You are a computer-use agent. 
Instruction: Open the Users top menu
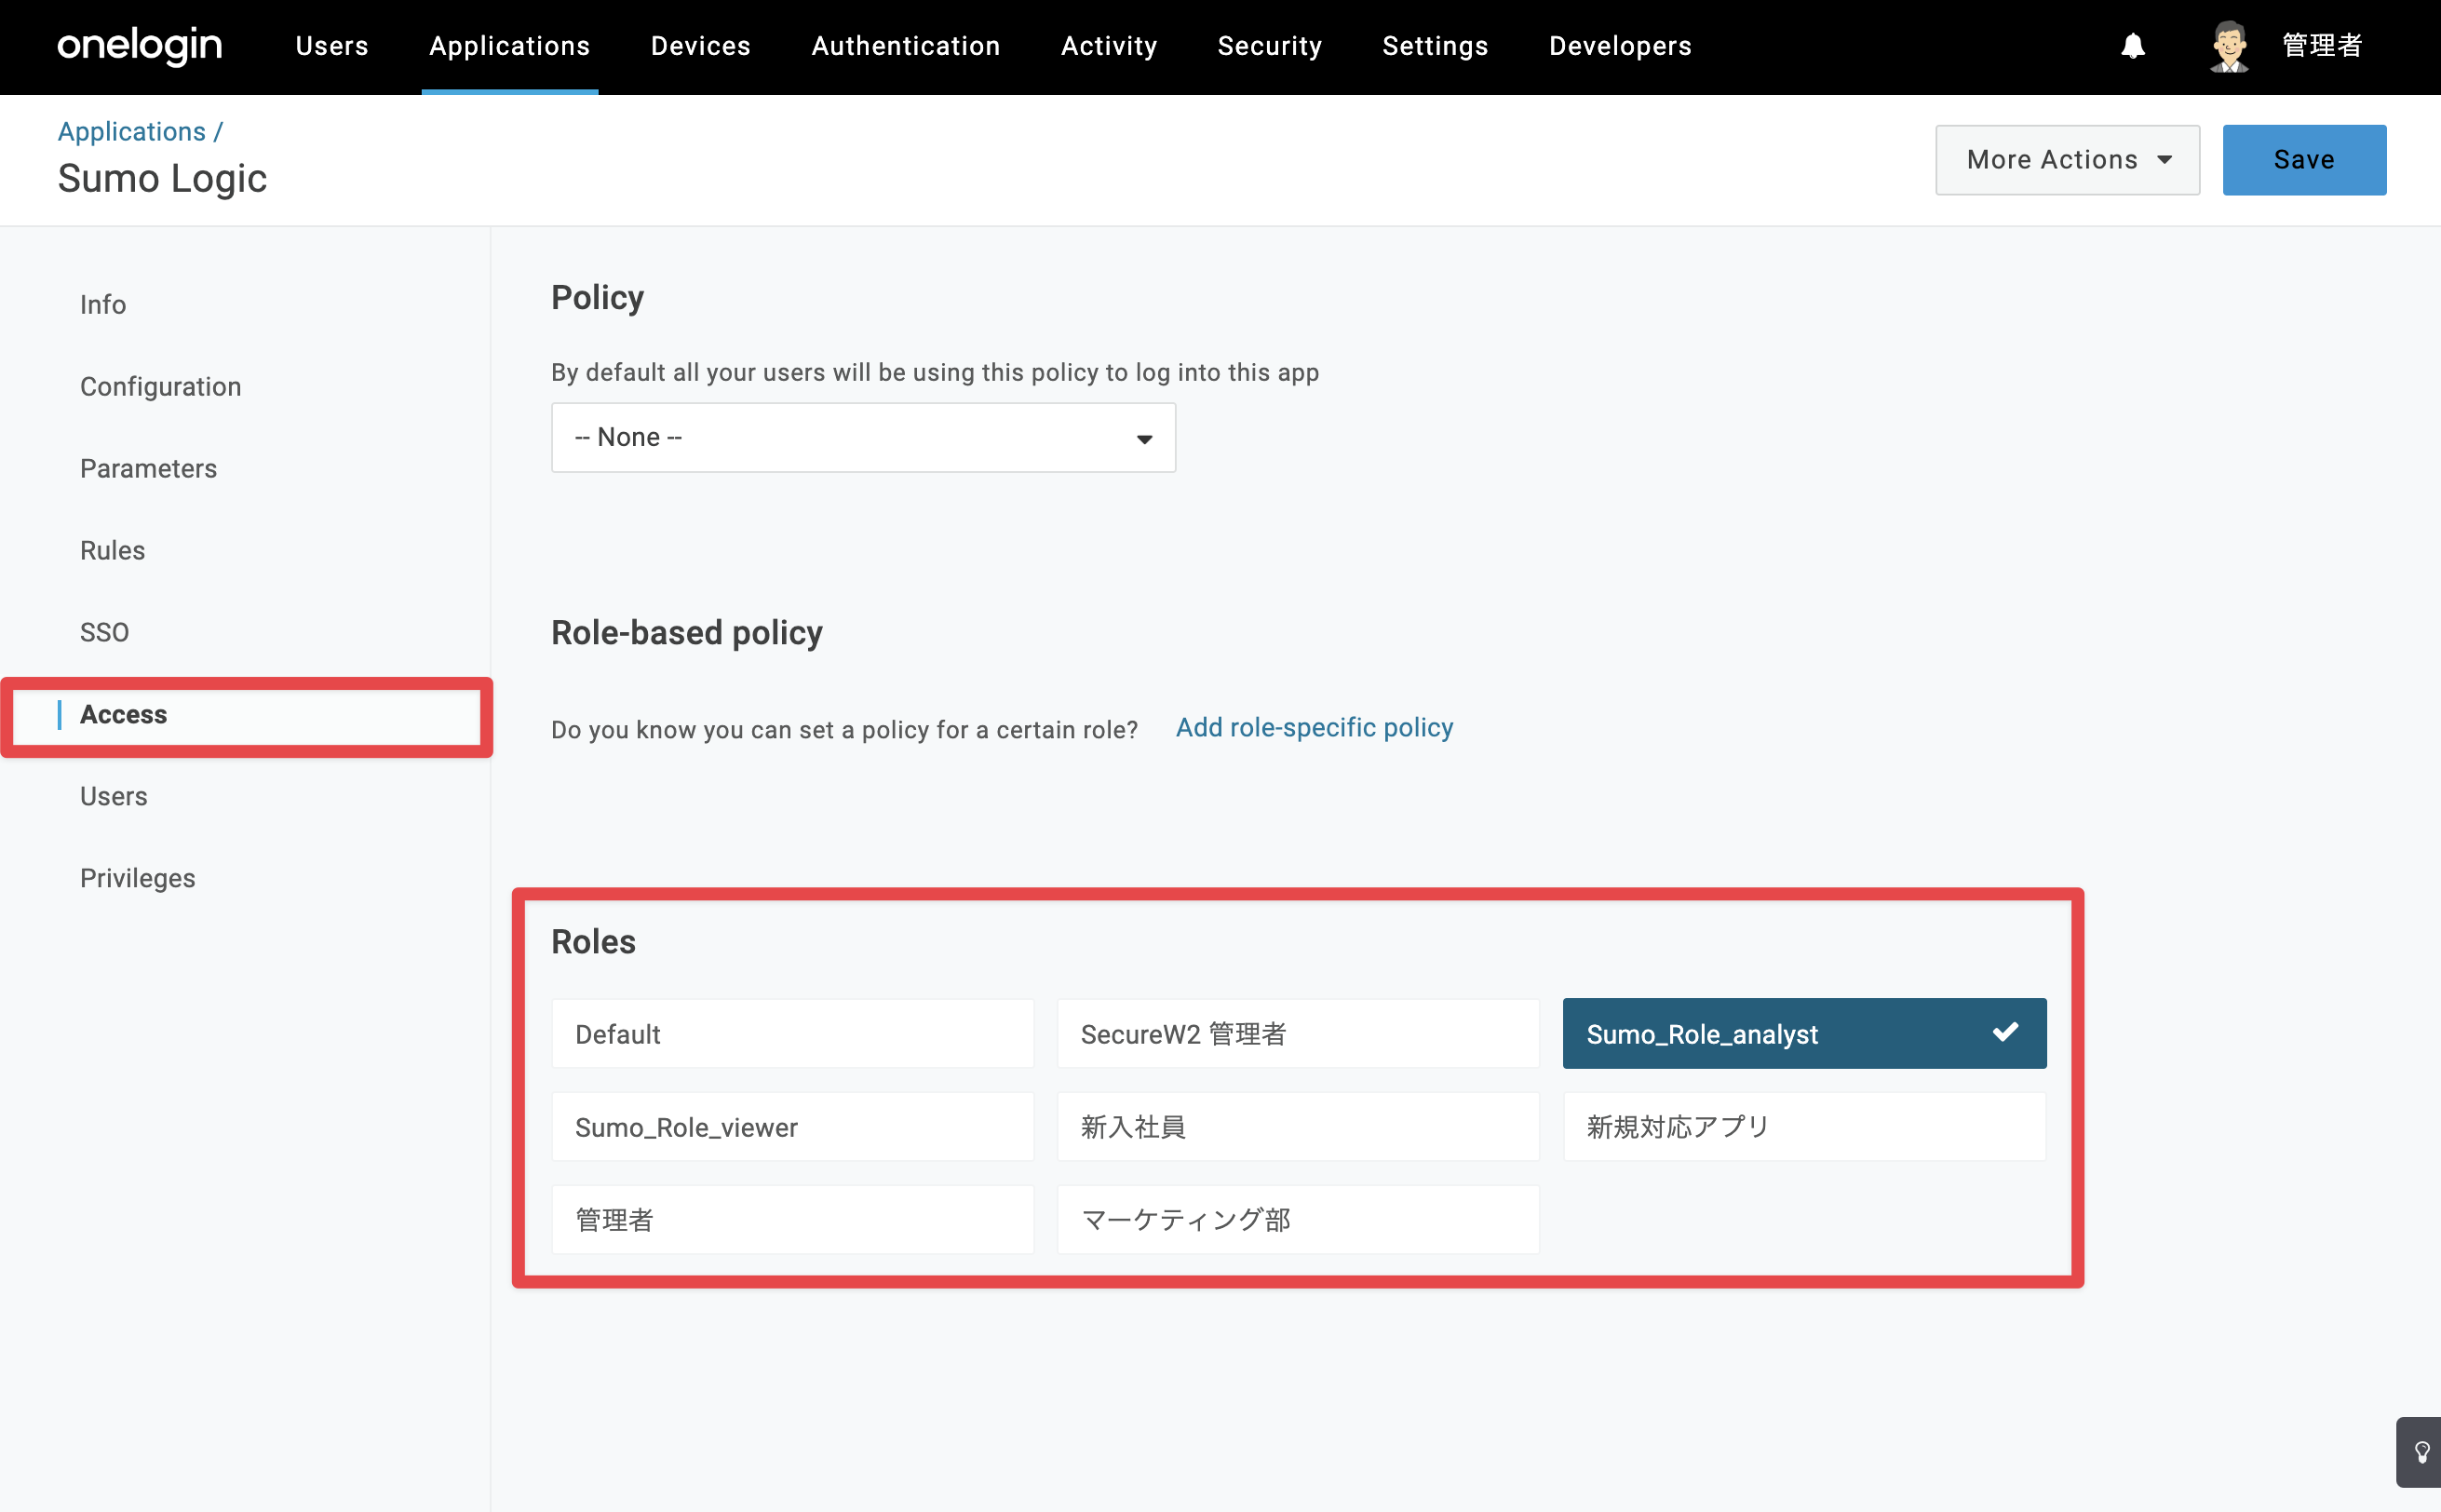(332, 46)
